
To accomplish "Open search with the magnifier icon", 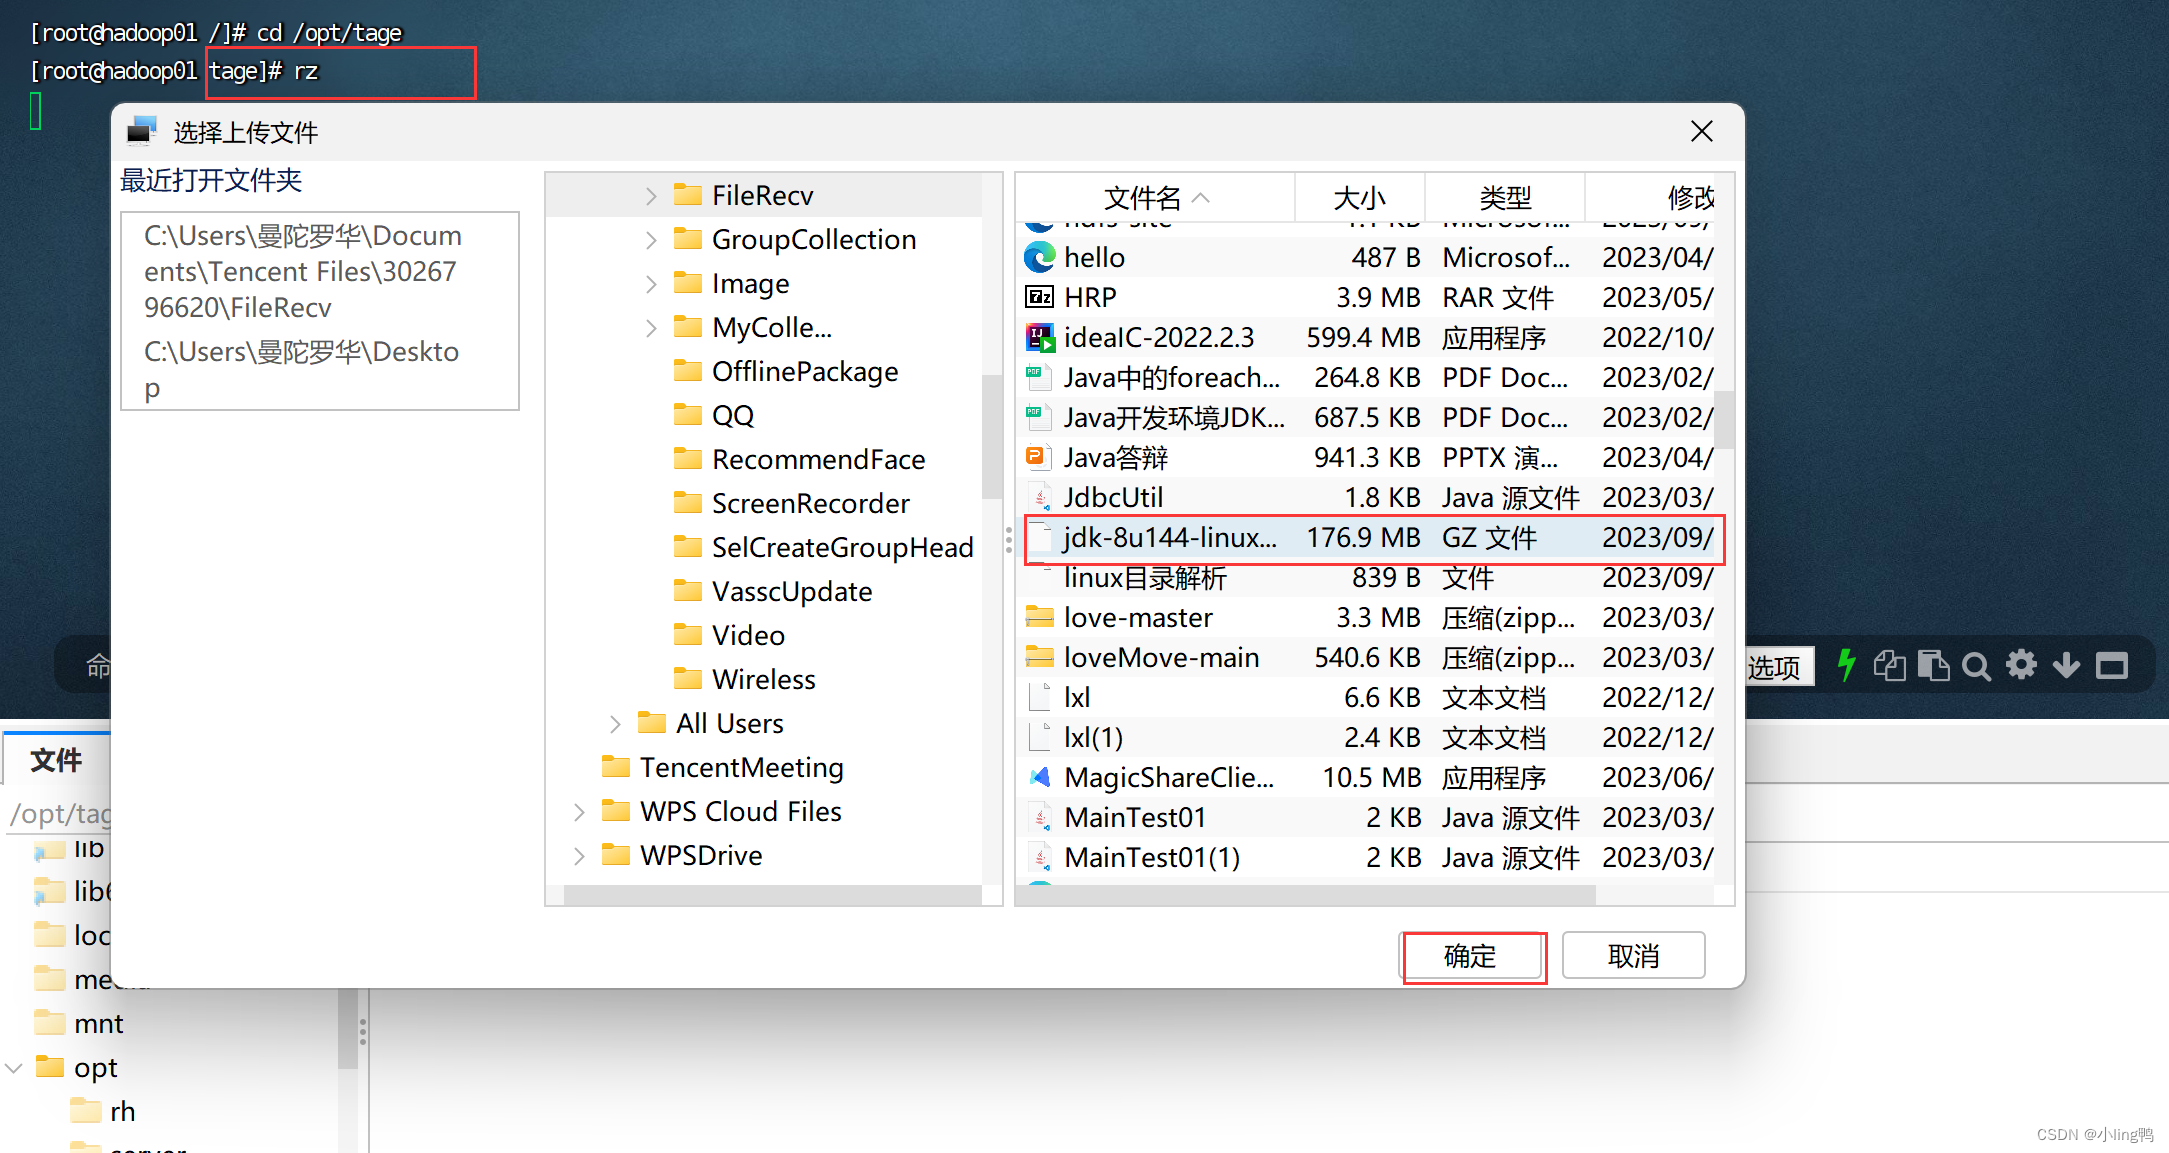I will pos(1976,666).
